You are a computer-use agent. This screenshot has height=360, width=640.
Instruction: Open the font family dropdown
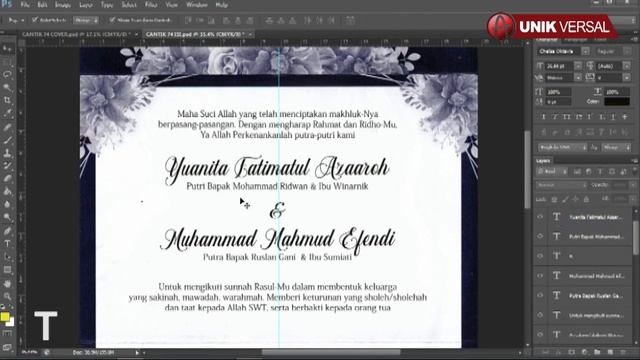coord(585,51)
